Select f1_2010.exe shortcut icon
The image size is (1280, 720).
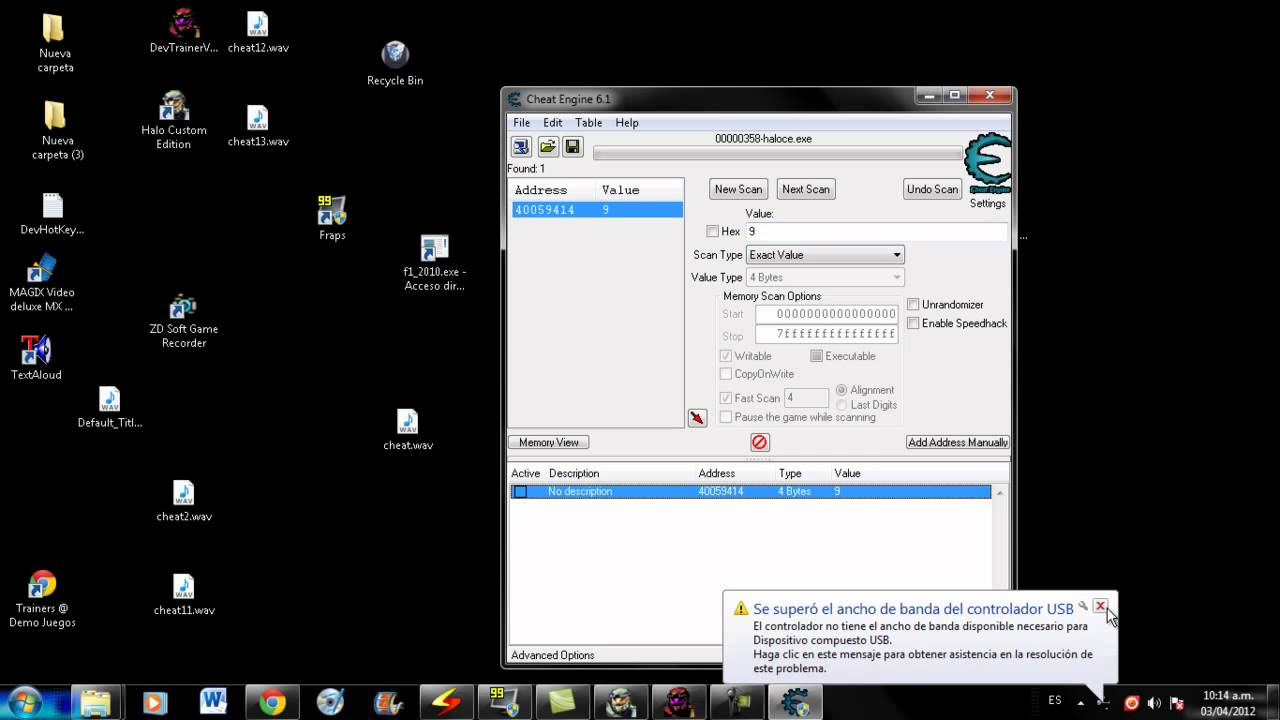435,263
